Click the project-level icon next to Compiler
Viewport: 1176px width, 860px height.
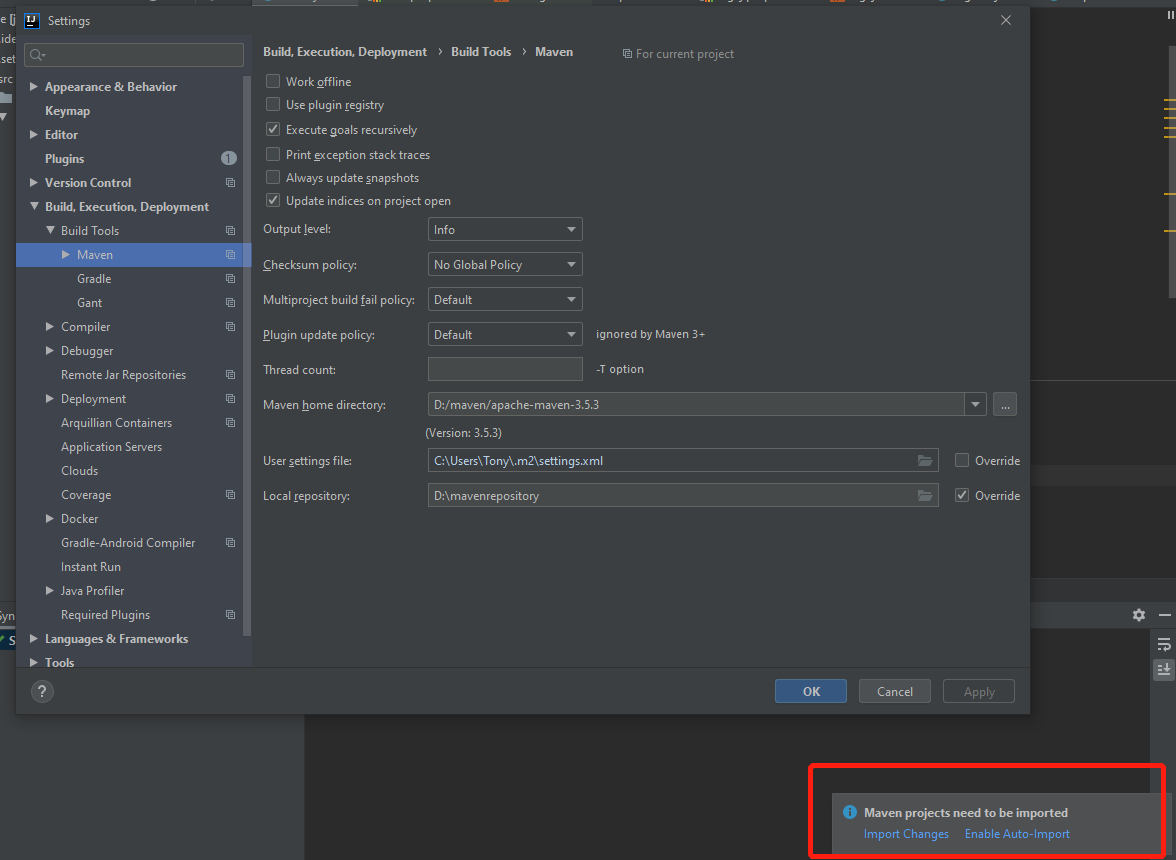230,327
